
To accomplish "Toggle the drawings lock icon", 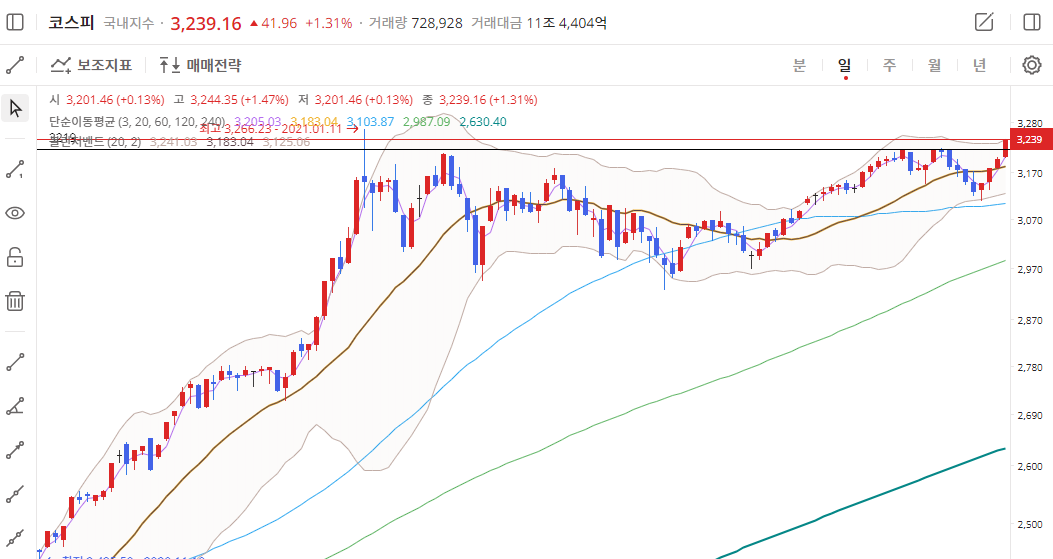I will 15,257.
